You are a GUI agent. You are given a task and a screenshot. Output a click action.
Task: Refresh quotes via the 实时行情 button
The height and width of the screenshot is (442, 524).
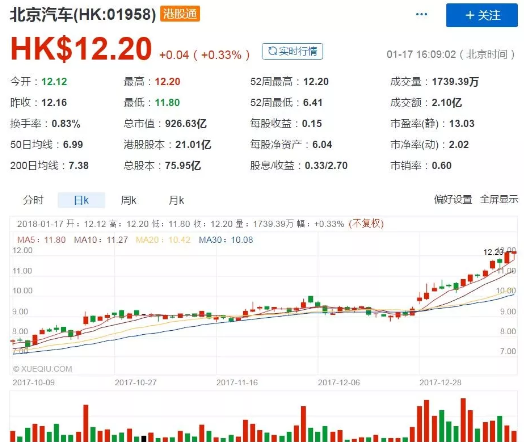point(292,51)
